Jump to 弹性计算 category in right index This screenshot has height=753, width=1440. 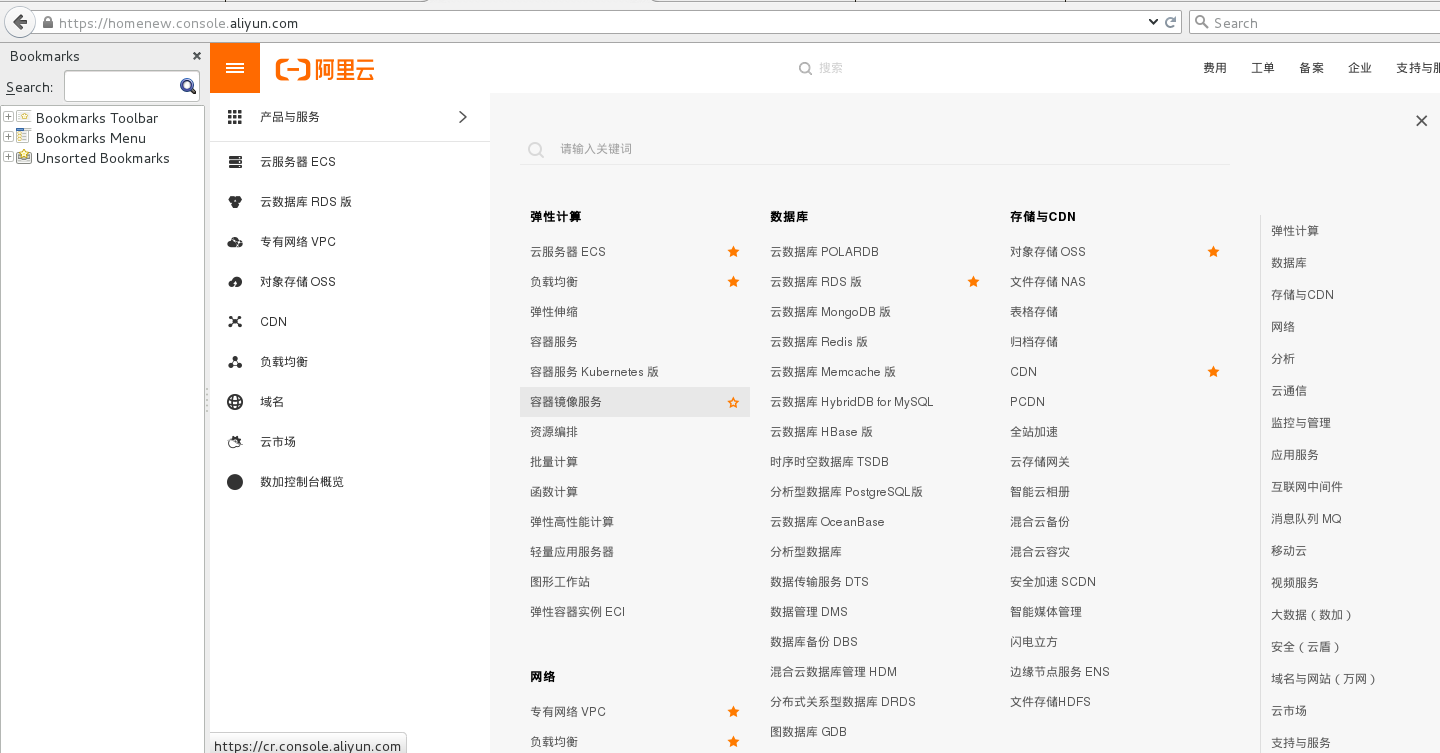pyautogui.click(x=1295, y=231)
